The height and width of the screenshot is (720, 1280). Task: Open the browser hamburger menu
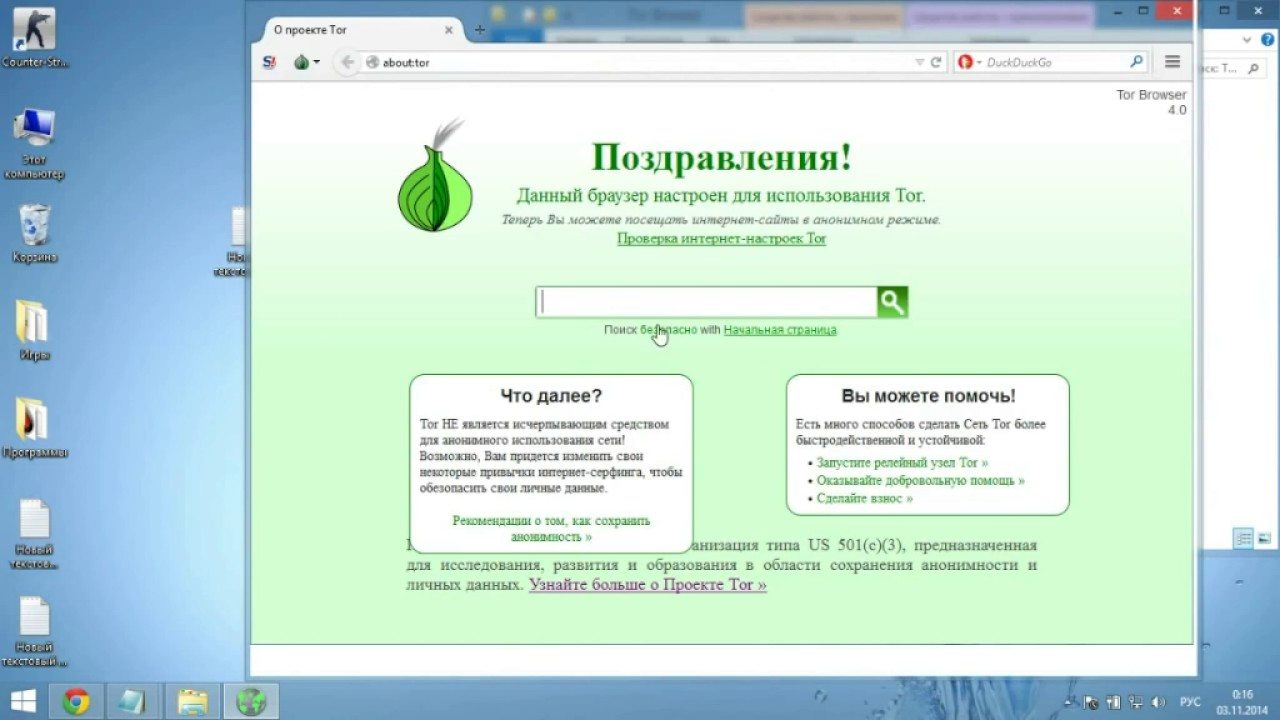pos(1173,62)
